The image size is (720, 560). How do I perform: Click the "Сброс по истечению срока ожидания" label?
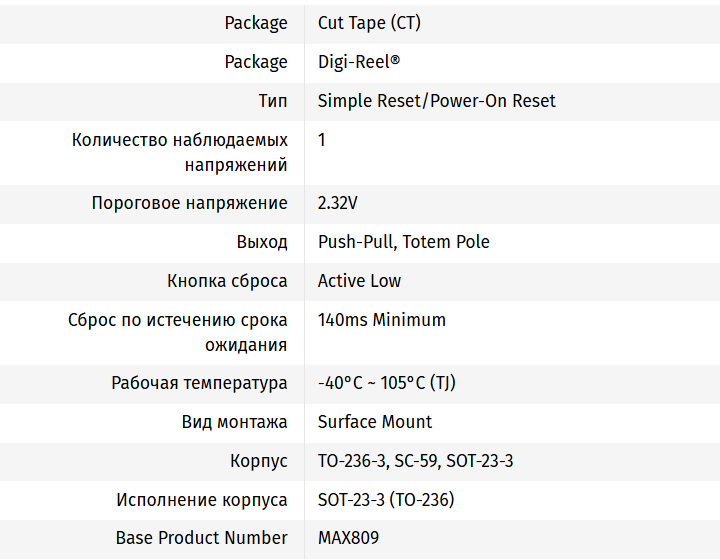178,332
